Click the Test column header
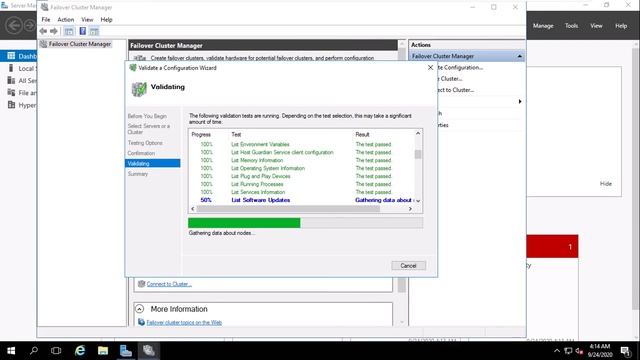This screenshot has height=360, width=640. (236, 134)
